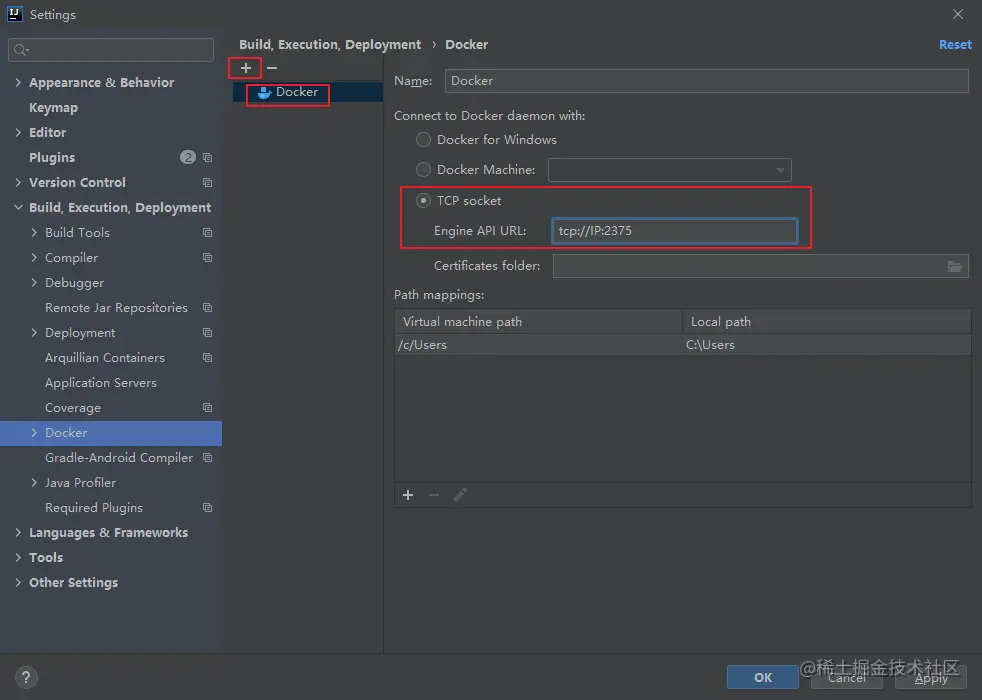Image resolution: width=982 pixels, height=700 pixels.
Task: Click the IntelliJ logo in title bar
Action: point(15,14)
